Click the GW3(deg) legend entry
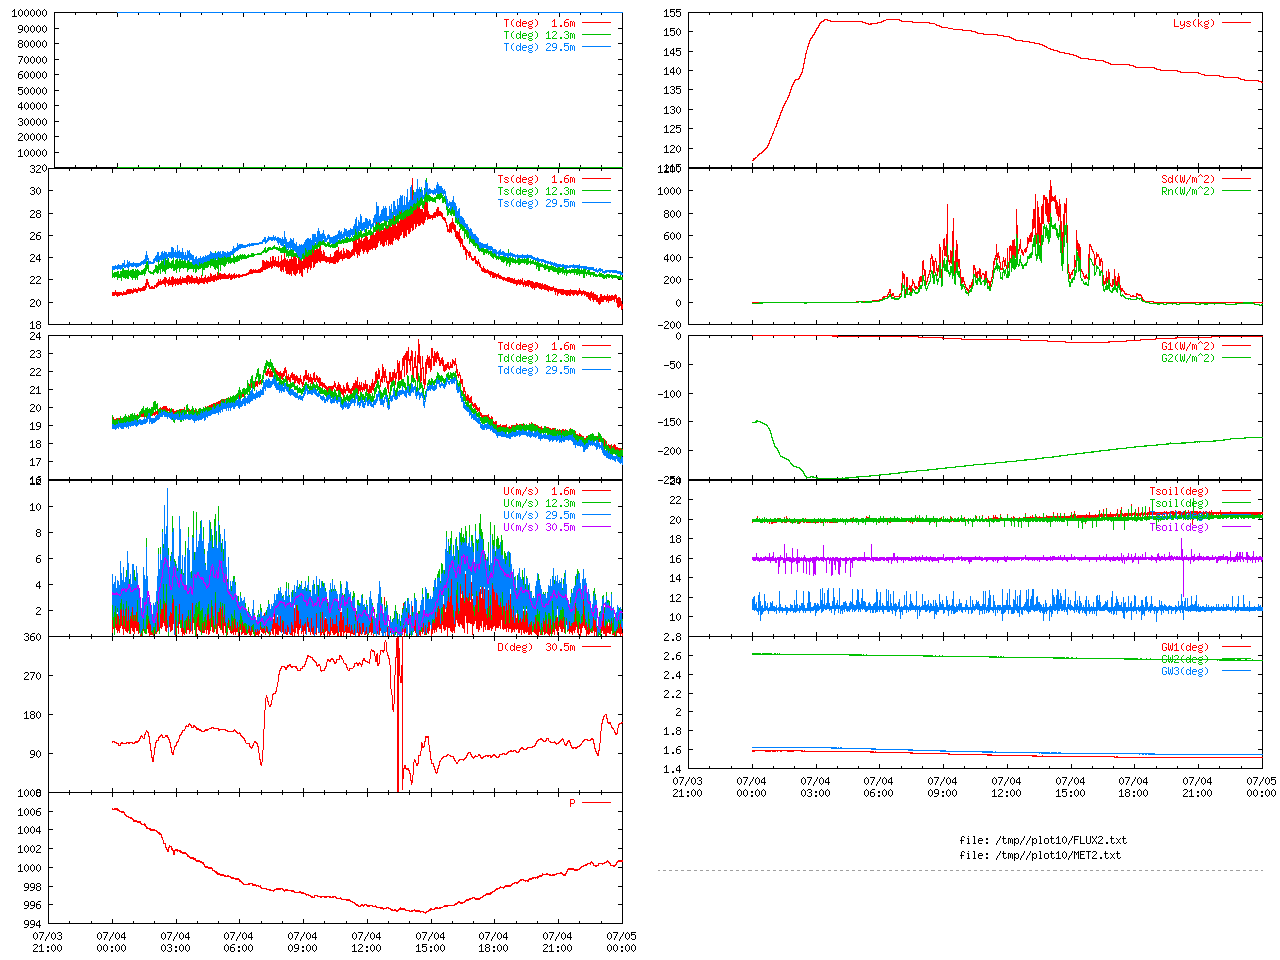This screenshot has width=1280, height=960. [x=1184, y=671]
